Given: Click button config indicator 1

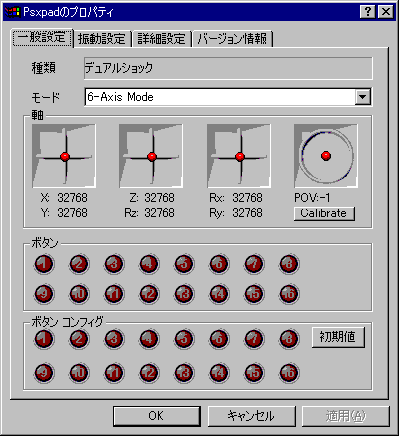Looking at the screenshot, I should click(44, 339).
